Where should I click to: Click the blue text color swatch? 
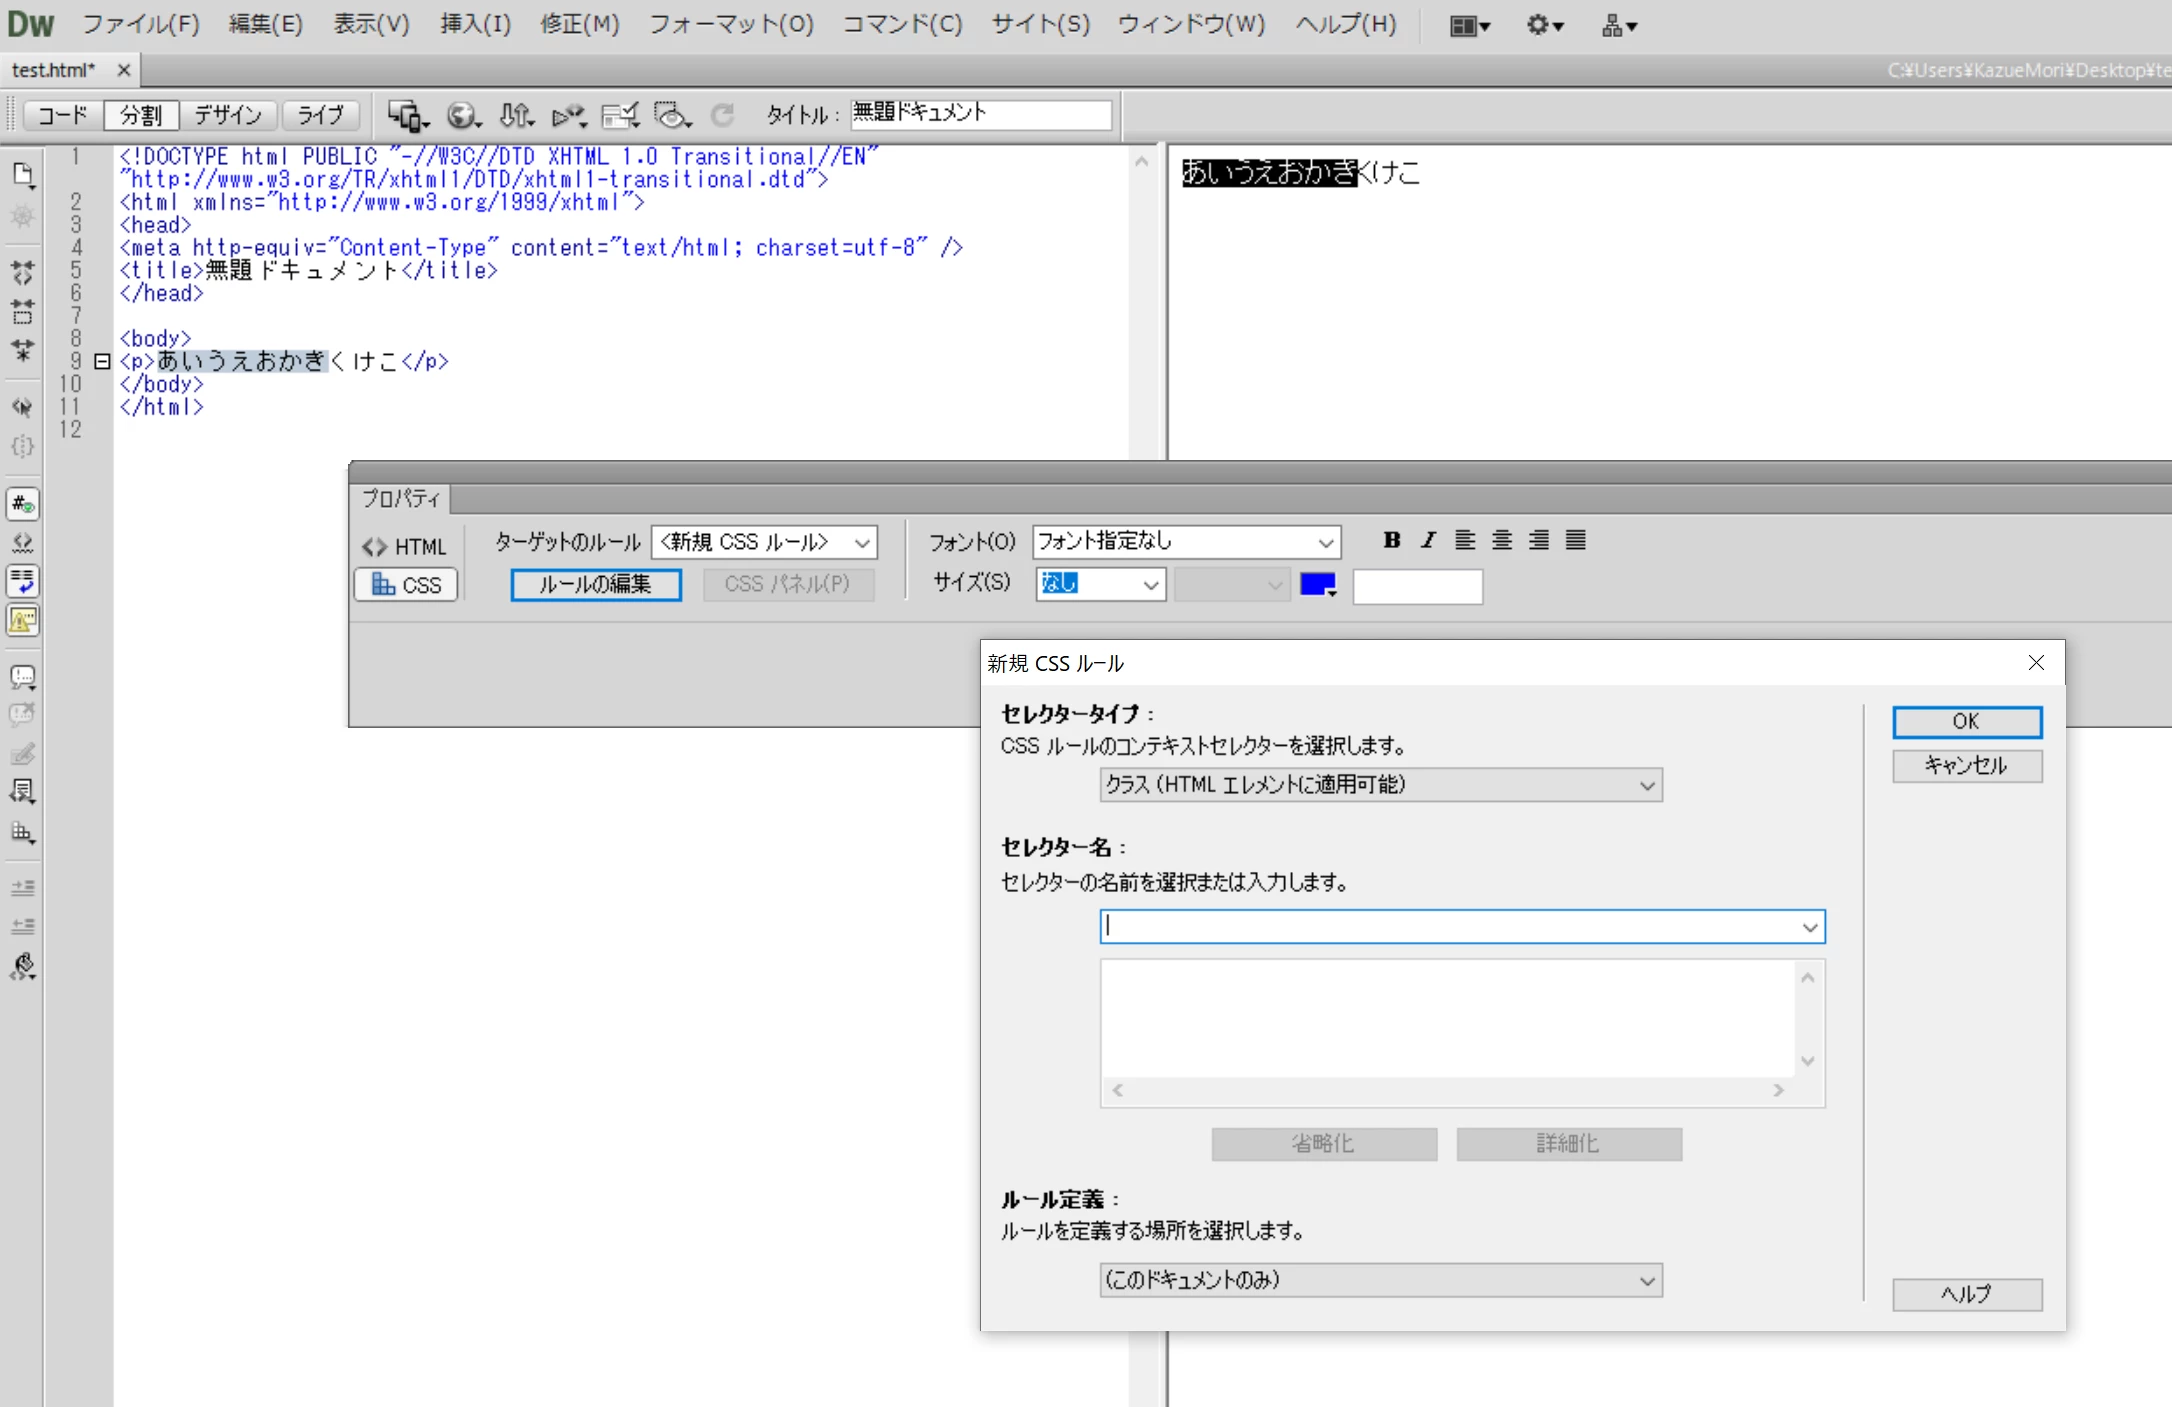[1317, 585]
